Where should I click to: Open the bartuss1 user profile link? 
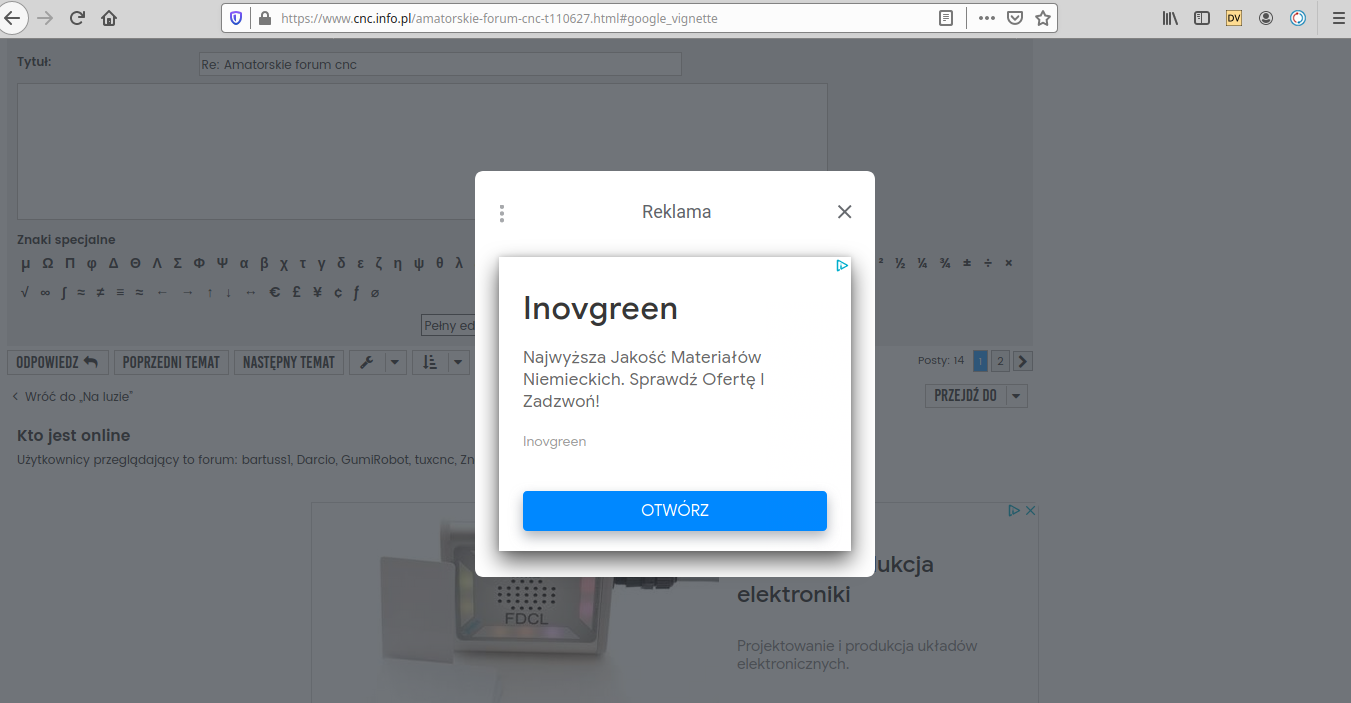pyautogui.click(x=266, y=460)
